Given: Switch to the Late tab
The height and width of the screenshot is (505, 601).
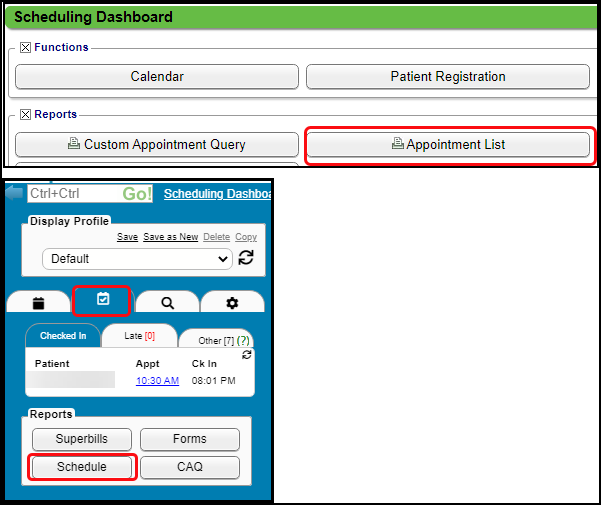Looking at the screenshot, I should (139, 336).
